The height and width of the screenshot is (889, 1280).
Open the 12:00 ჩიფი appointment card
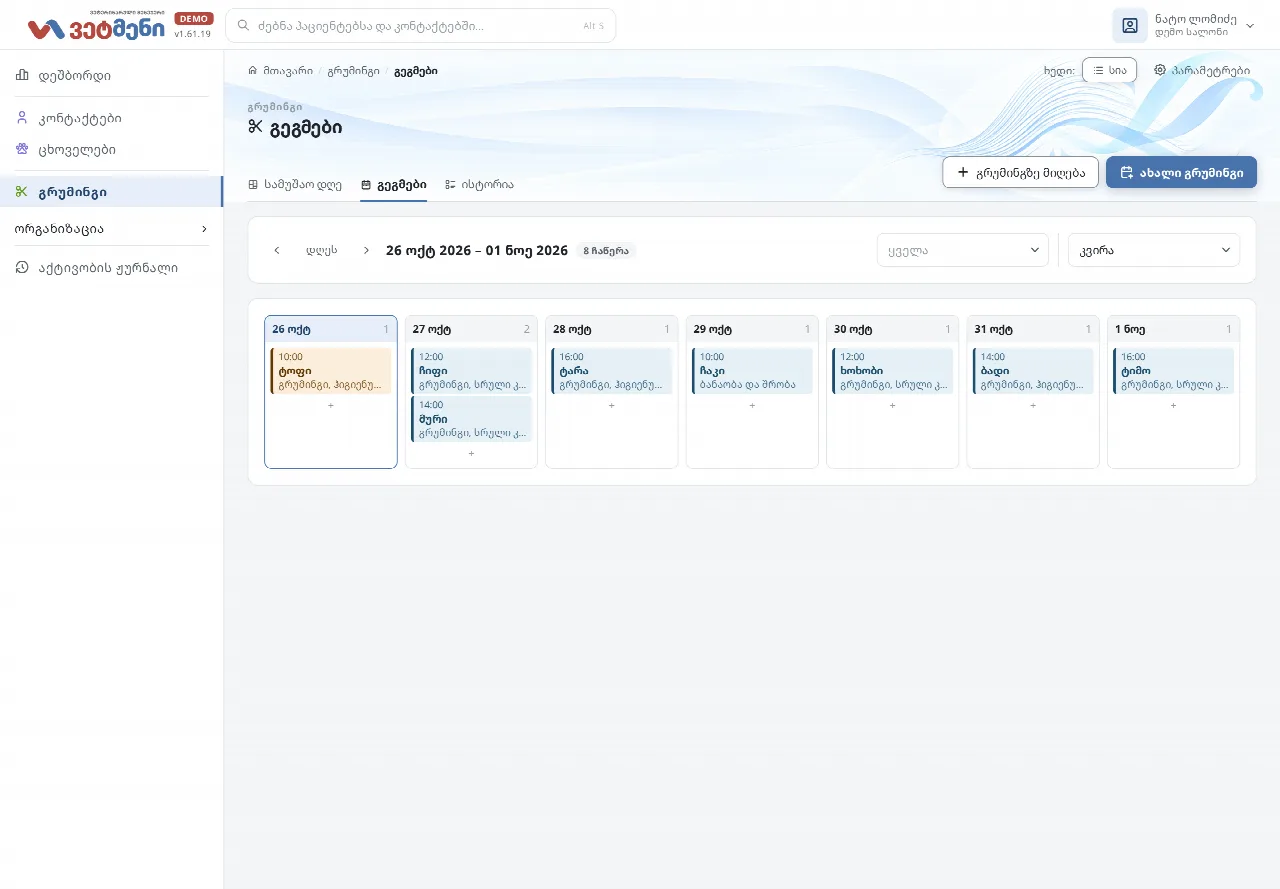pyautogui.click(x=471, y=371)
